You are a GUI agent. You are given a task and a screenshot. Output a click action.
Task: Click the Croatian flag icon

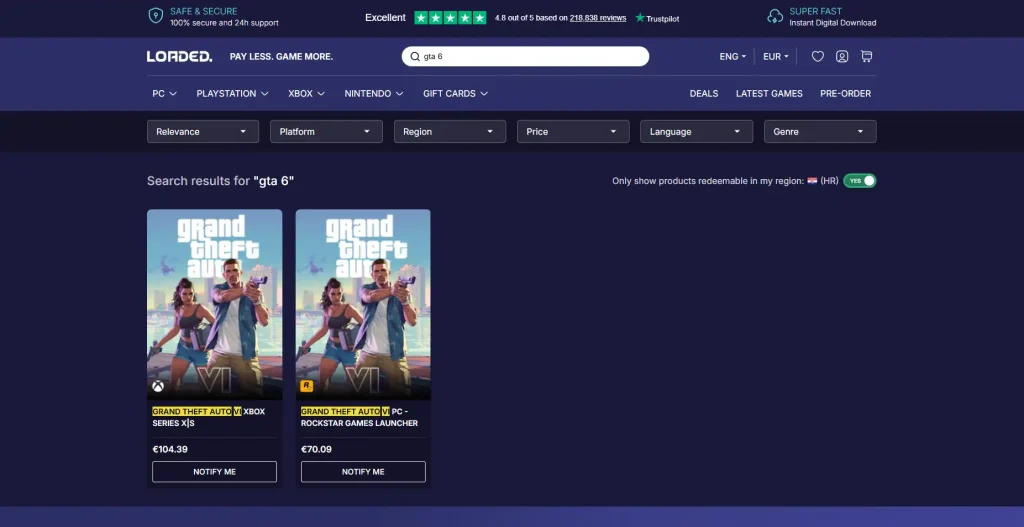click(x=812, y=181)
